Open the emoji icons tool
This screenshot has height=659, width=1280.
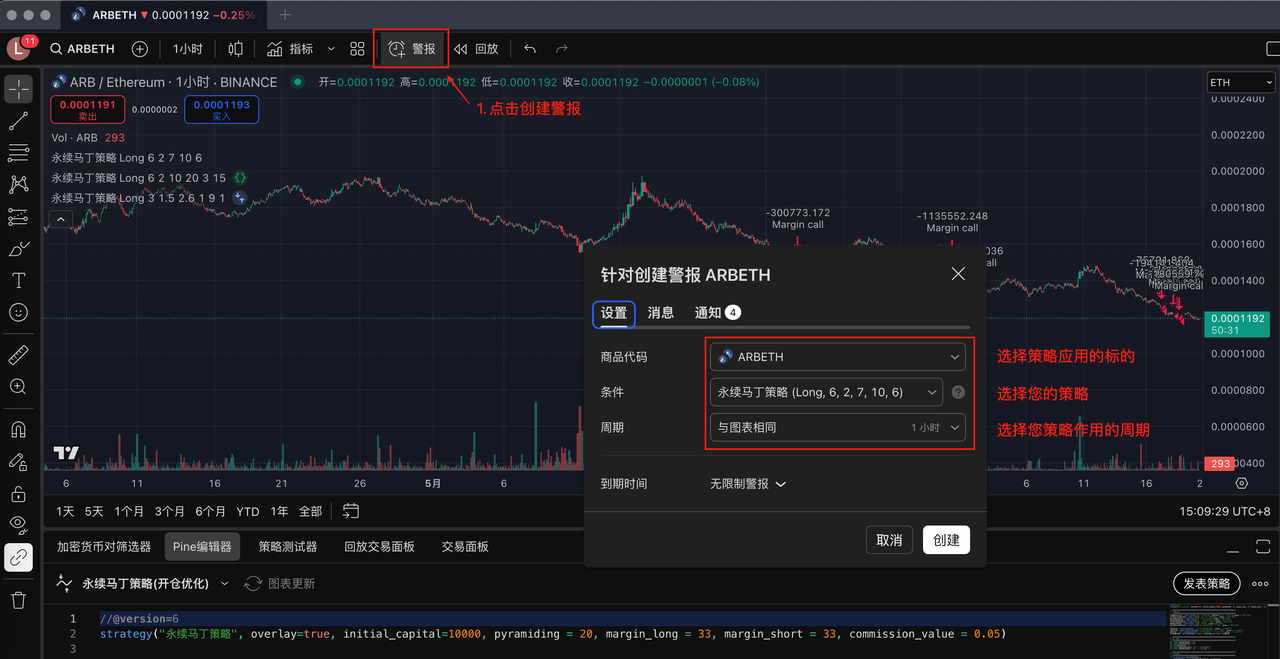18,313
